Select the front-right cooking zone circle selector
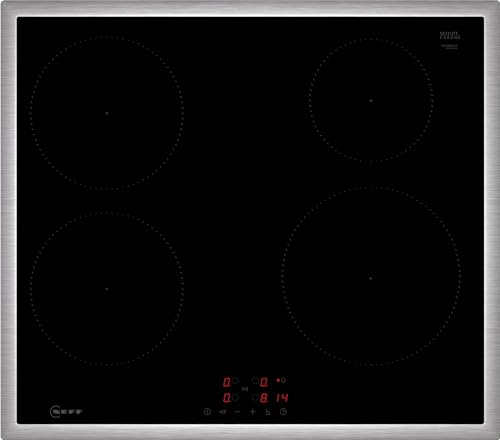The width and height of the screenshot is (500, 440). click(255, 397)
